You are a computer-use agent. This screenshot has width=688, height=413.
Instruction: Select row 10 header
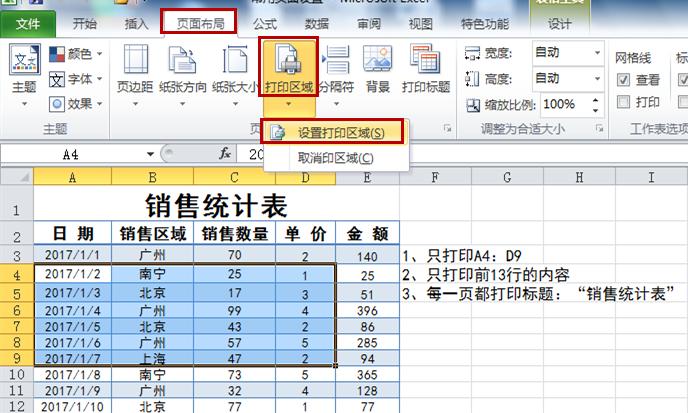[17, 374]
